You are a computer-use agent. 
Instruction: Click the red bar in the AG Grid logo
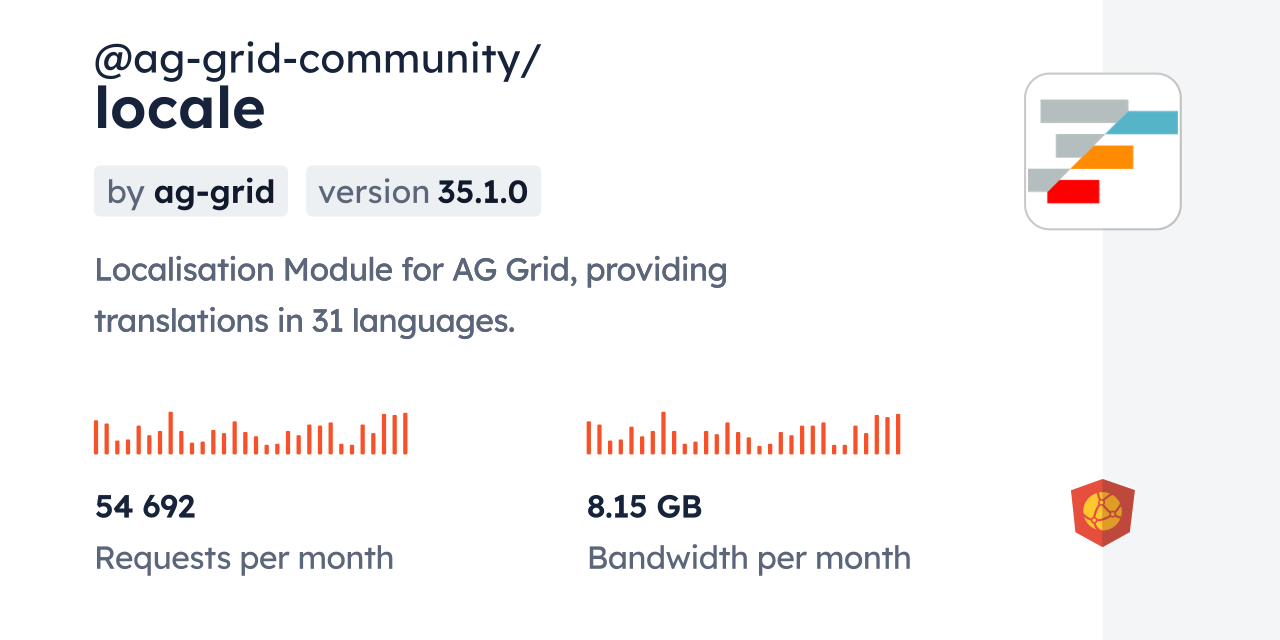pos(1074,191)
